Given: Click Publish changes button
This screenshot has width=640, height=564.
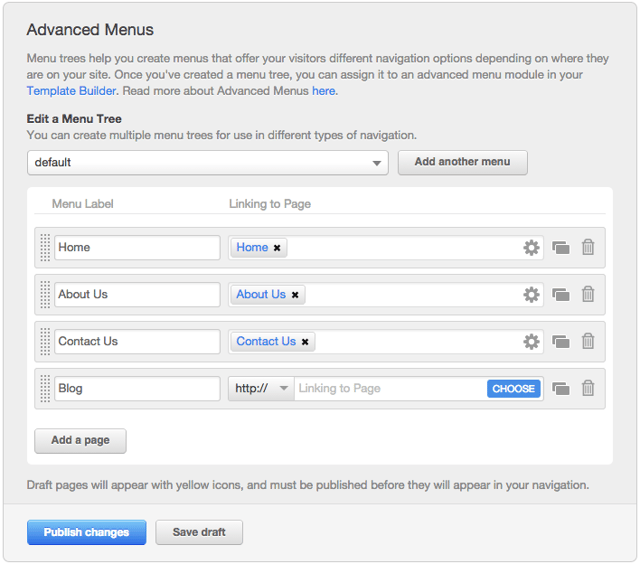Looking at the screenshot, I should (87, 532).
